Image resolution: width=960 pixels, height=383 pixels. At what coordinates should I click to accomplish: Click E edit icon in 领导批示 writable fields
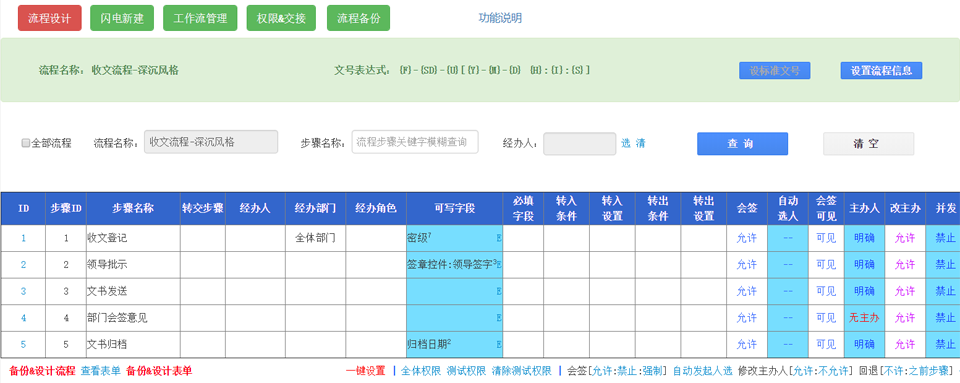click(499, 265)
